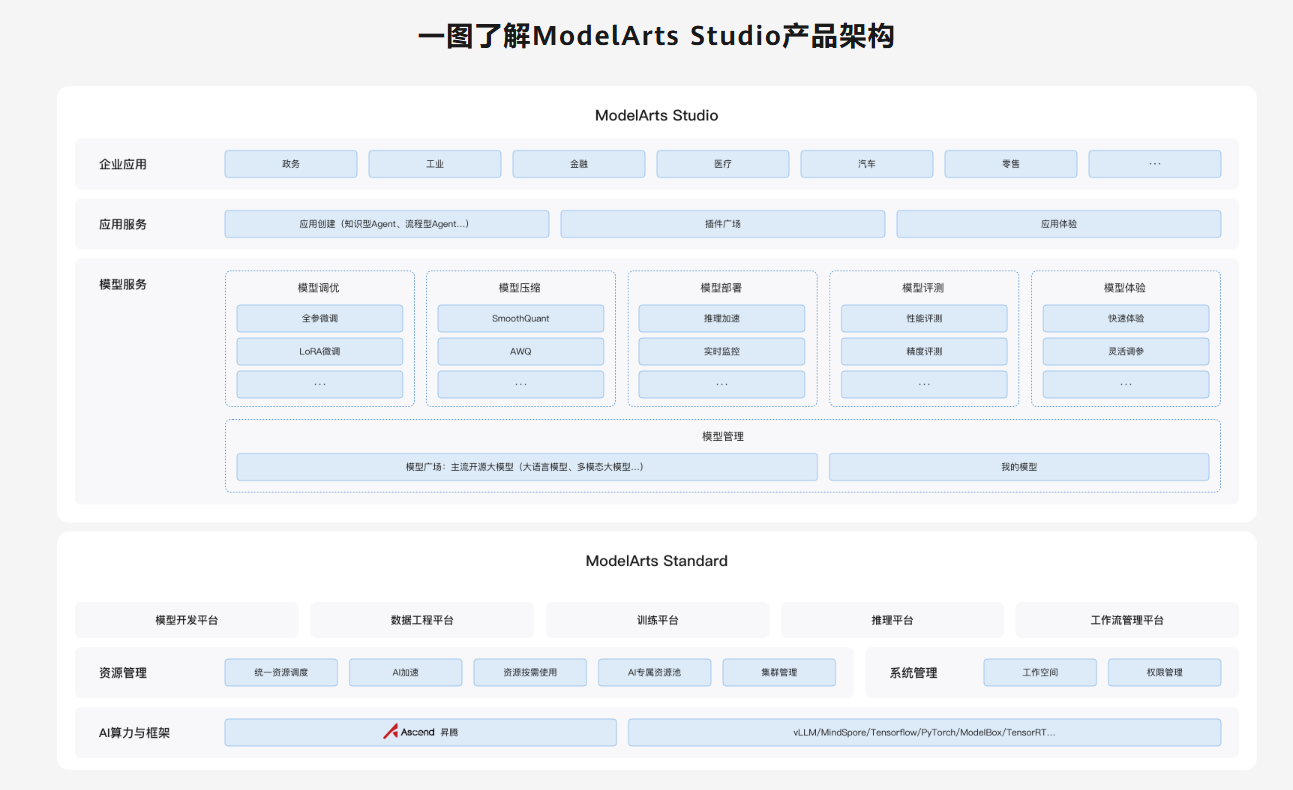Click the 训练平台 block
Screen dimensions: 1293x790
click(x=658, y=620)
